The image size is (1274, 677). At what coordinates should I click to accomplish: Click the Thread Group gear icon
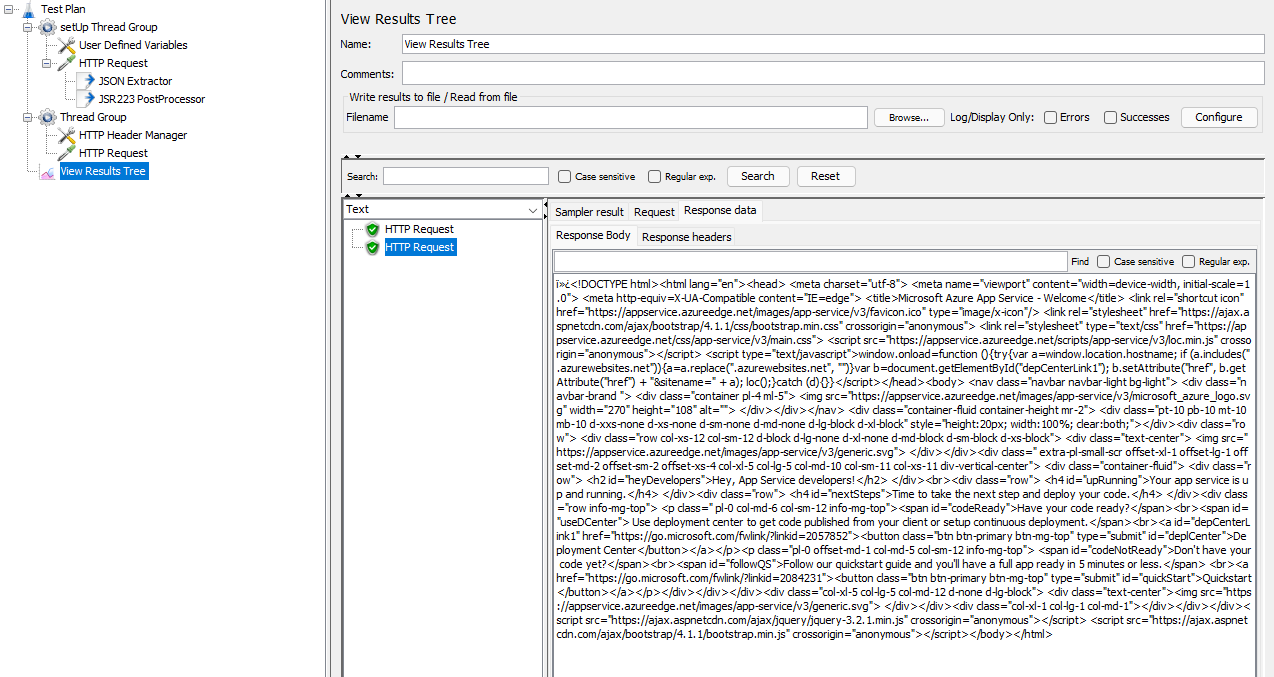47,117
